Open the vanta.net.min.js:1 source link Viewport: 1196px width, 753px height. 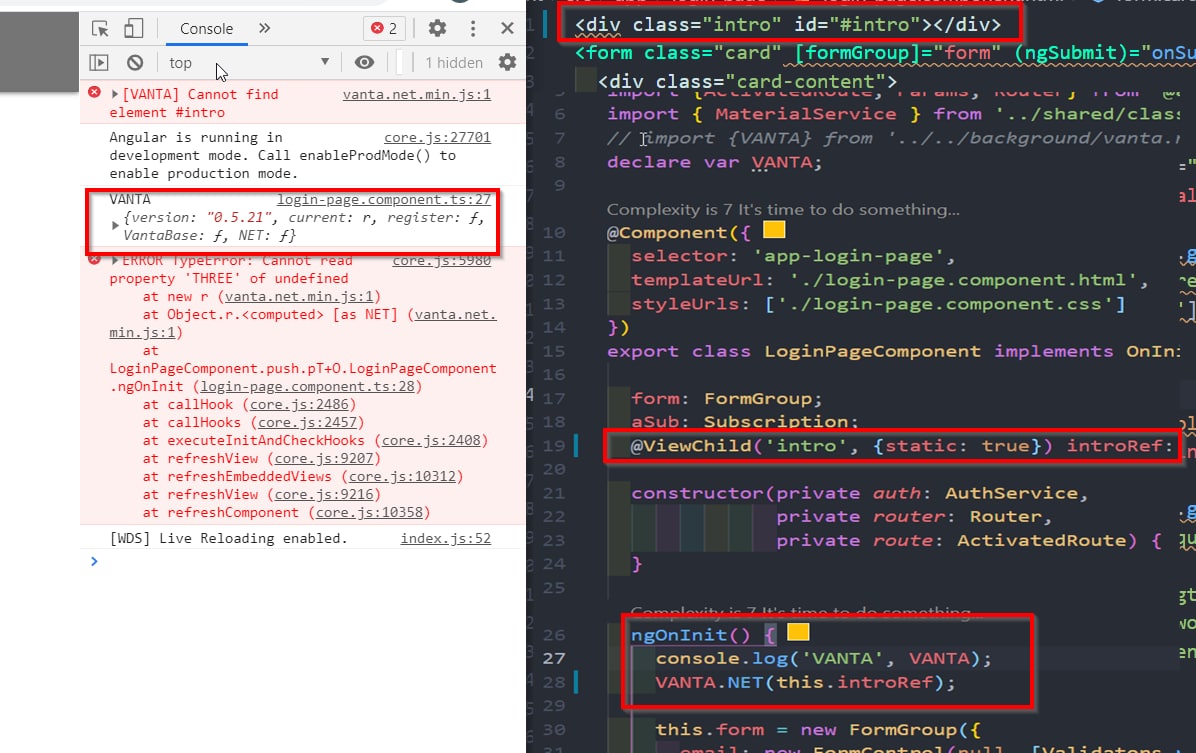[416, 95]
